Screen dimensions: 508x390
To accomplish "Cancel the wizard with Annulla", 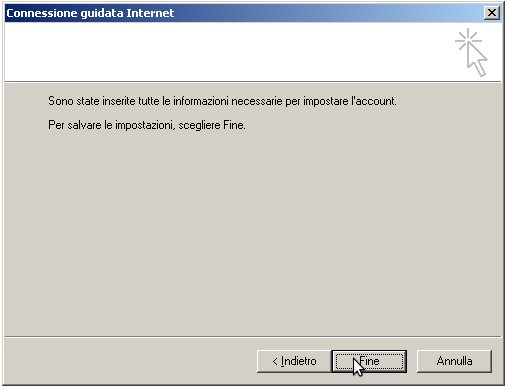I will click(454, 361).
